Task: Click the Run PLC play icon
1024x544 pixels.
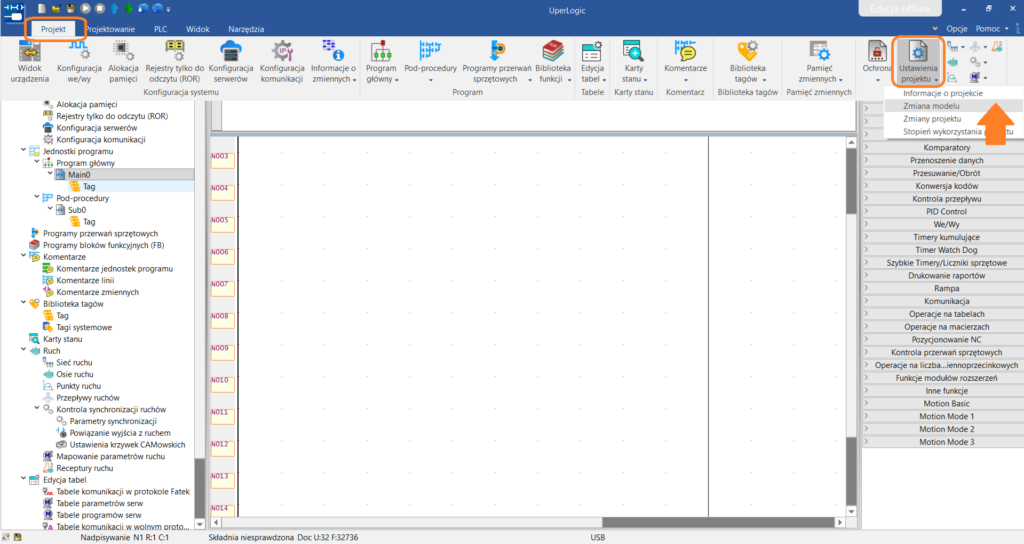Action: (85, 8)
